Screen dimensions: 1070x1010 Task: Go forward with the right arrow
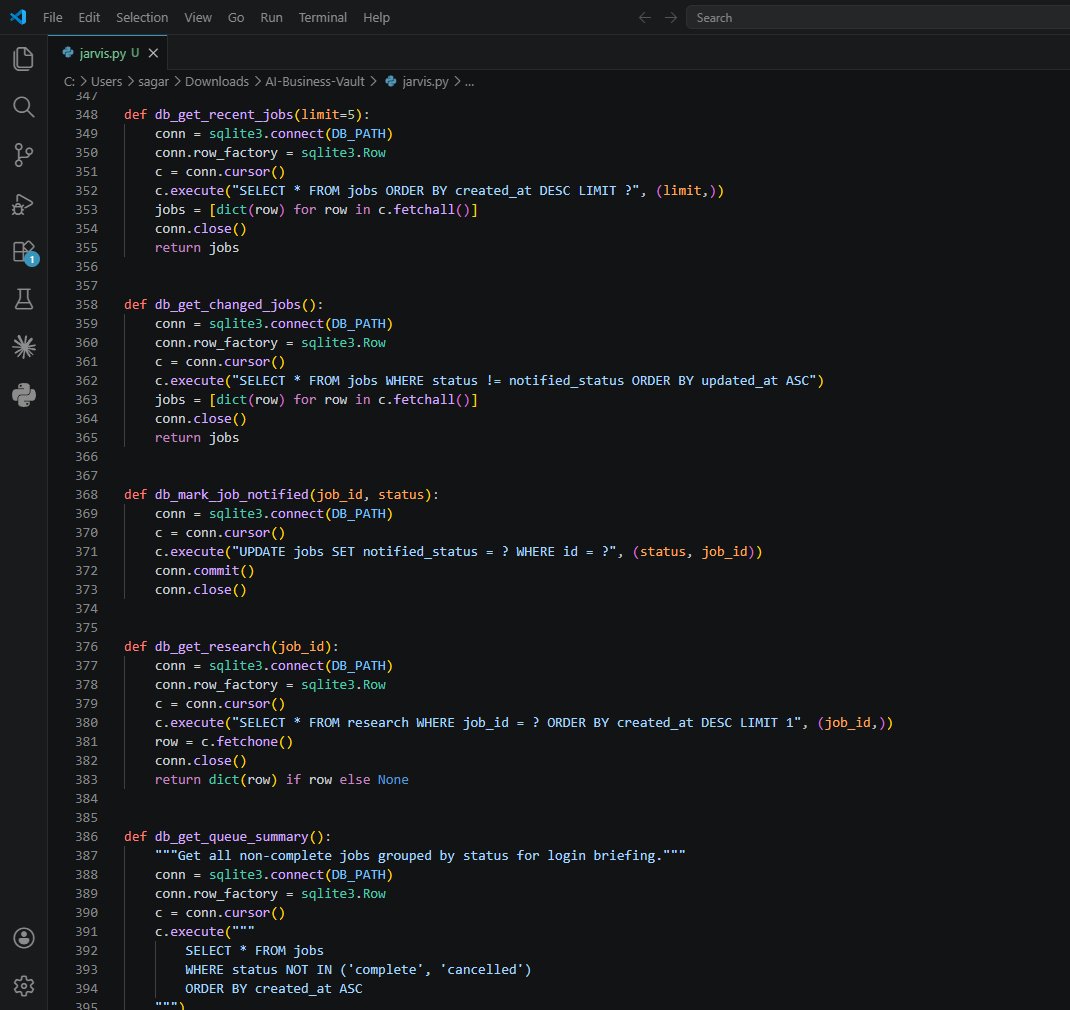point(671,18)
